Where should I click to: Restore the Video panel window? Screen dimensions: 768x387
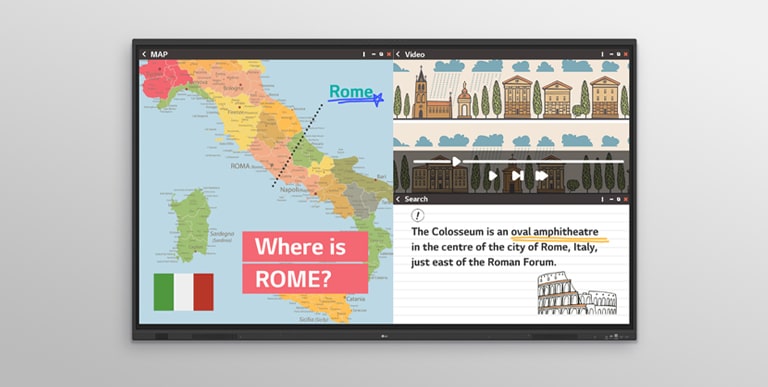click(618, 54)
